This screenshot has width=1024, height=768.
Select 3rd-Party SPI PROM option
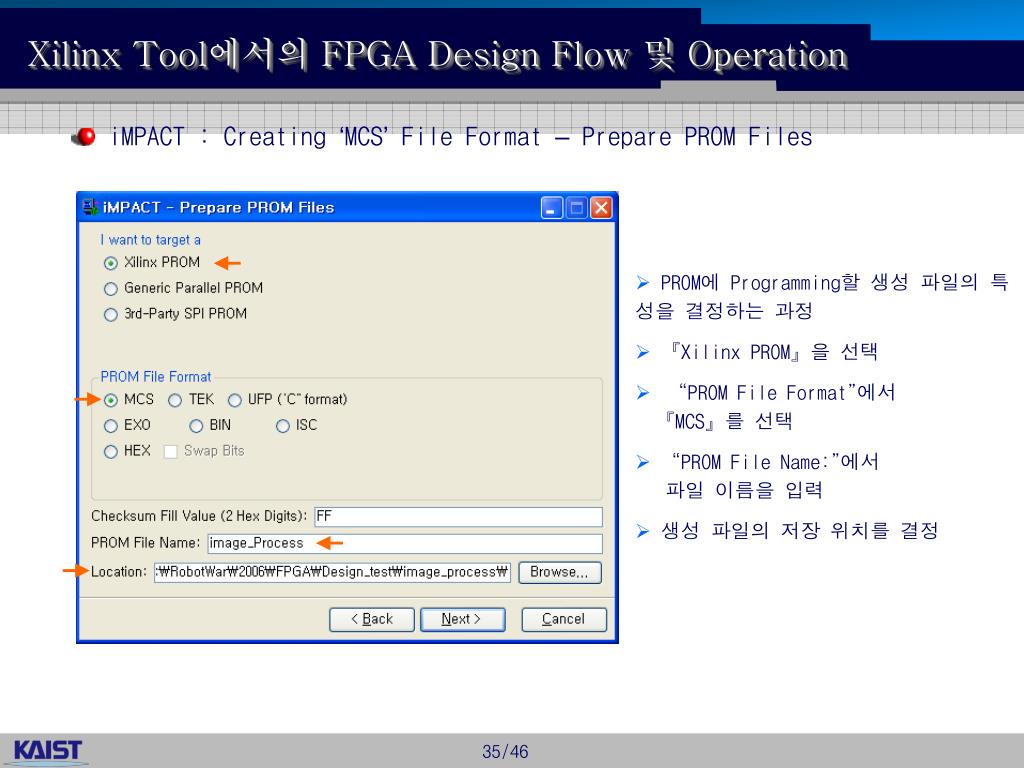[110, 315]
